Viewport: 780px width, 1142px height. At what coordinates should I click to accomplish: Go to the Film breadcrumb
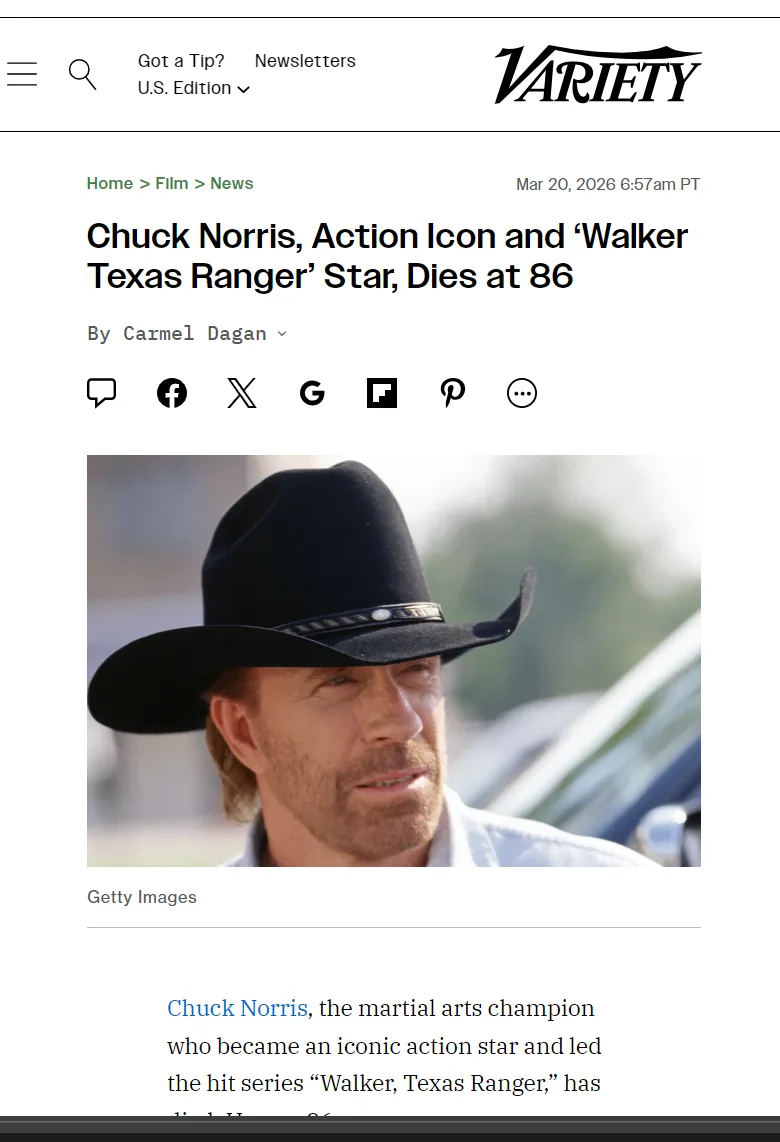click(172, 184)
